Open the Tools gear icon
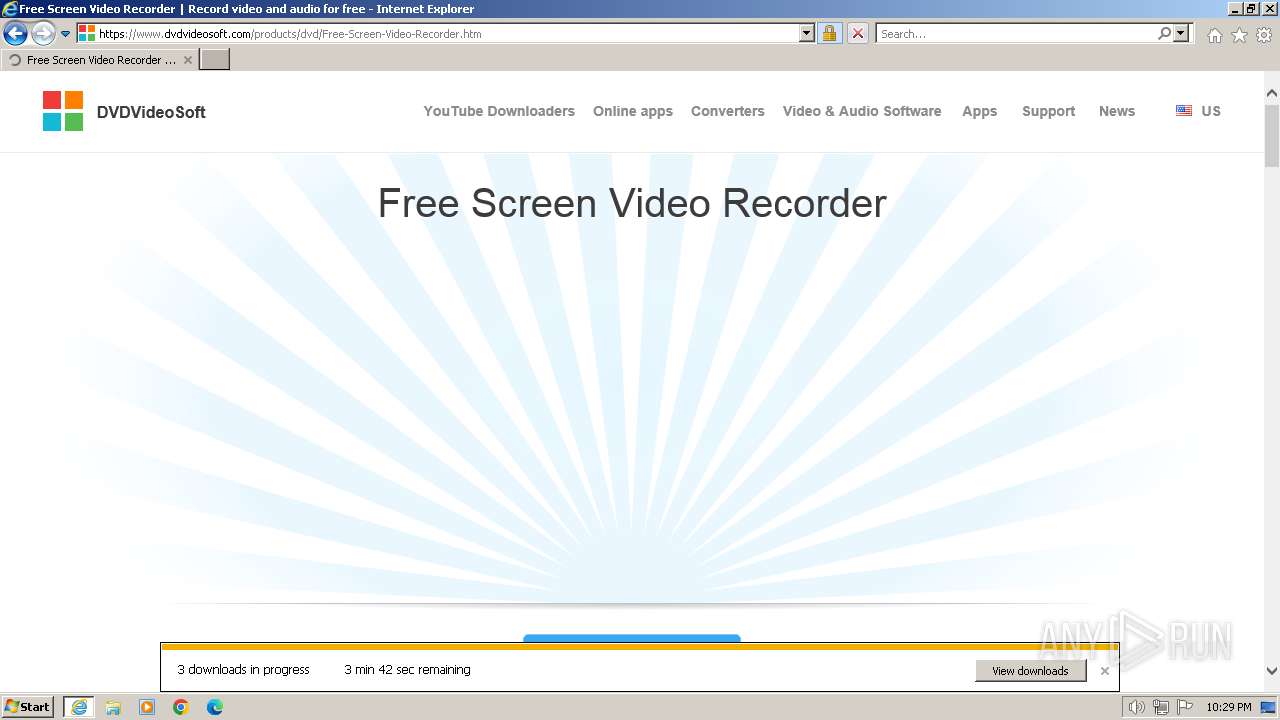This screenshot has height=720, width=1280. coord(1264,35)
